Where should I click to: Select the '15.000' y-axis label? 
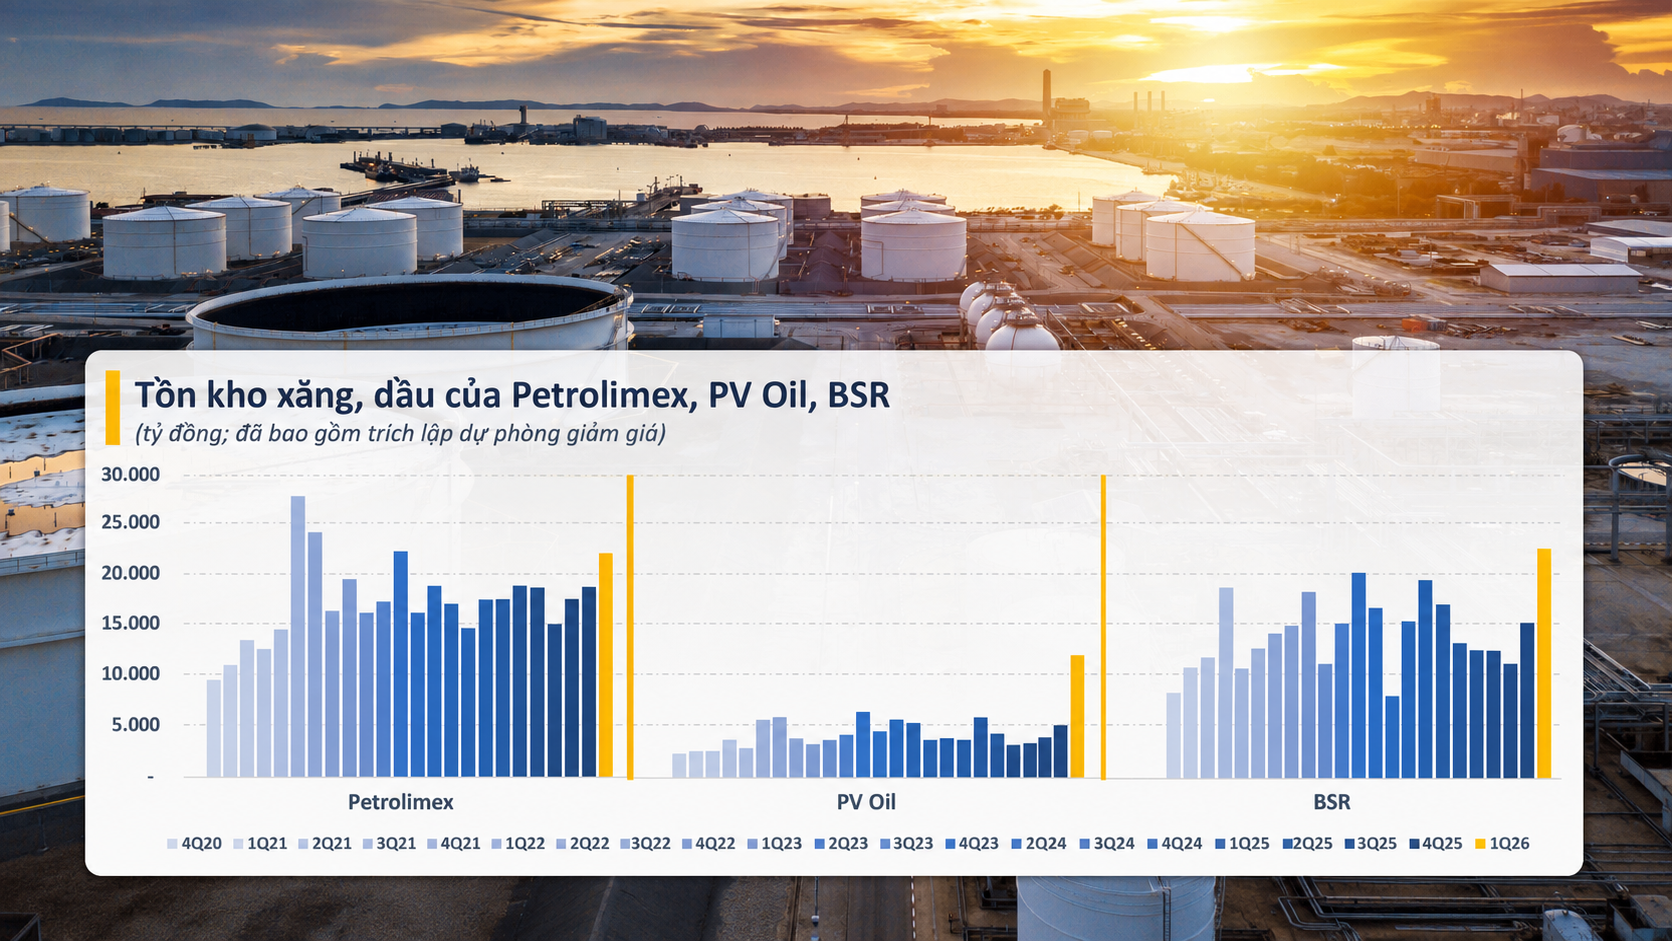tap(131, 623)
